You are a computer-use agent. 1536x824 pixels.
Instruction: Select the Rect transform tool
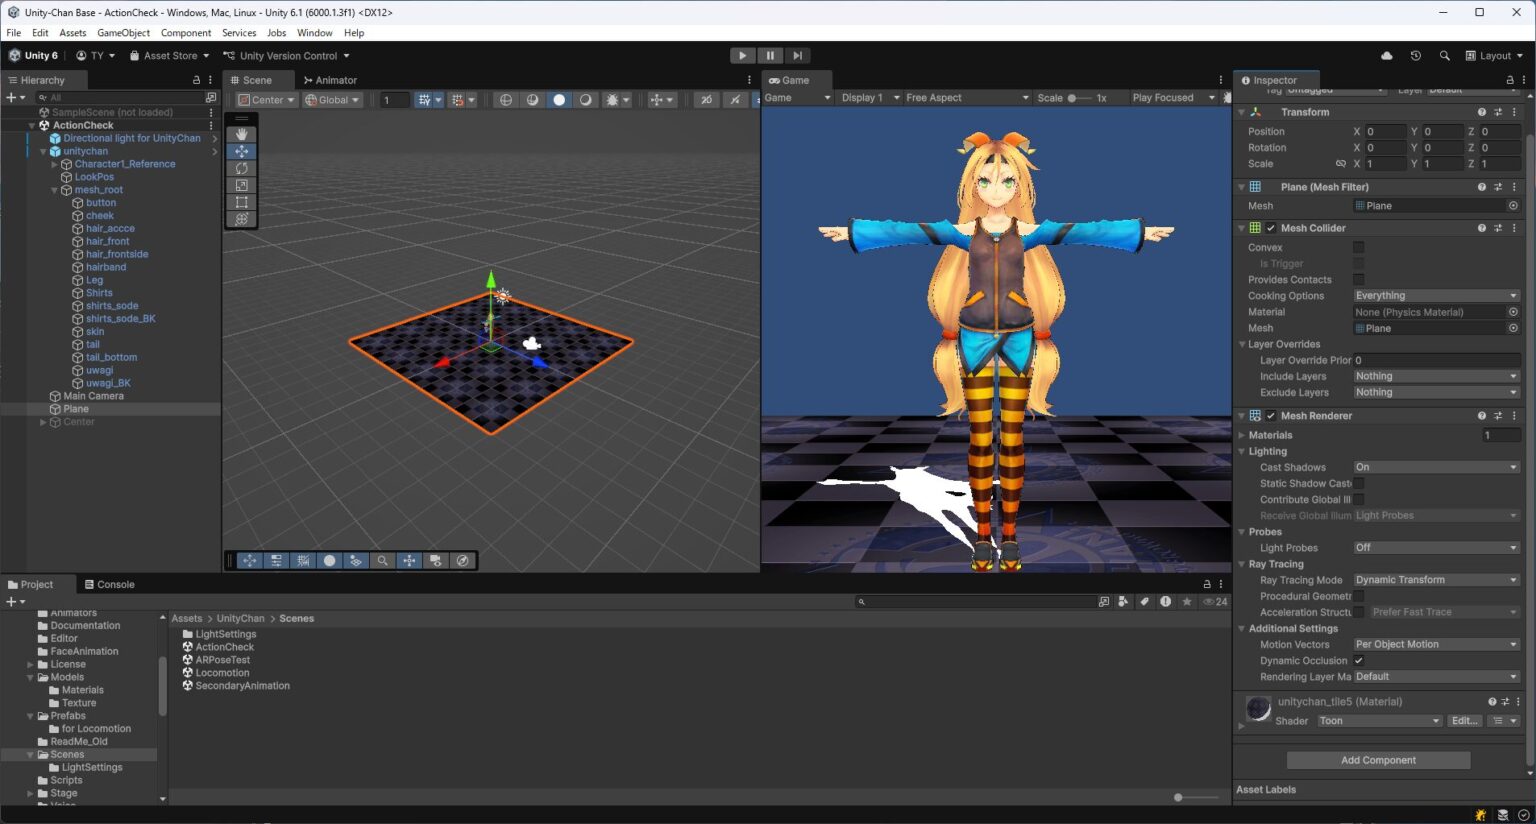pos(240,201)
